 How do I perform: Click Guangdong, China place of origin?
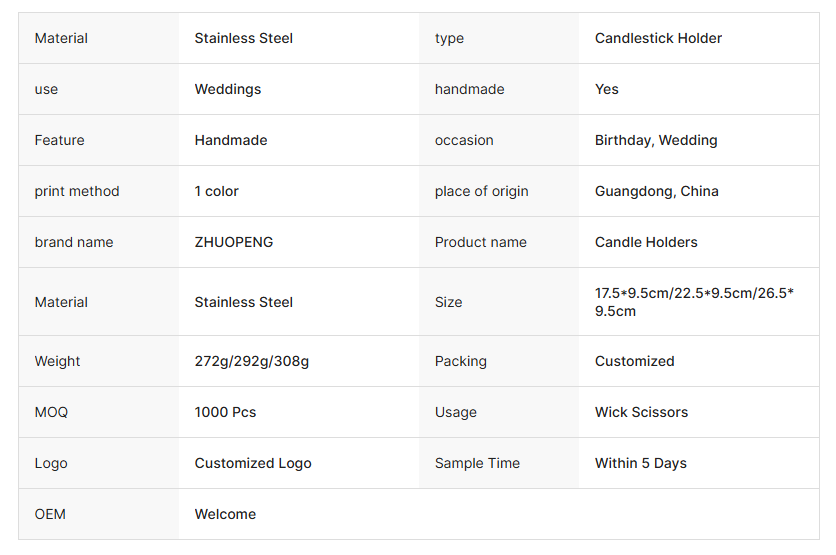pyautogui.click(x=656, y=191)
